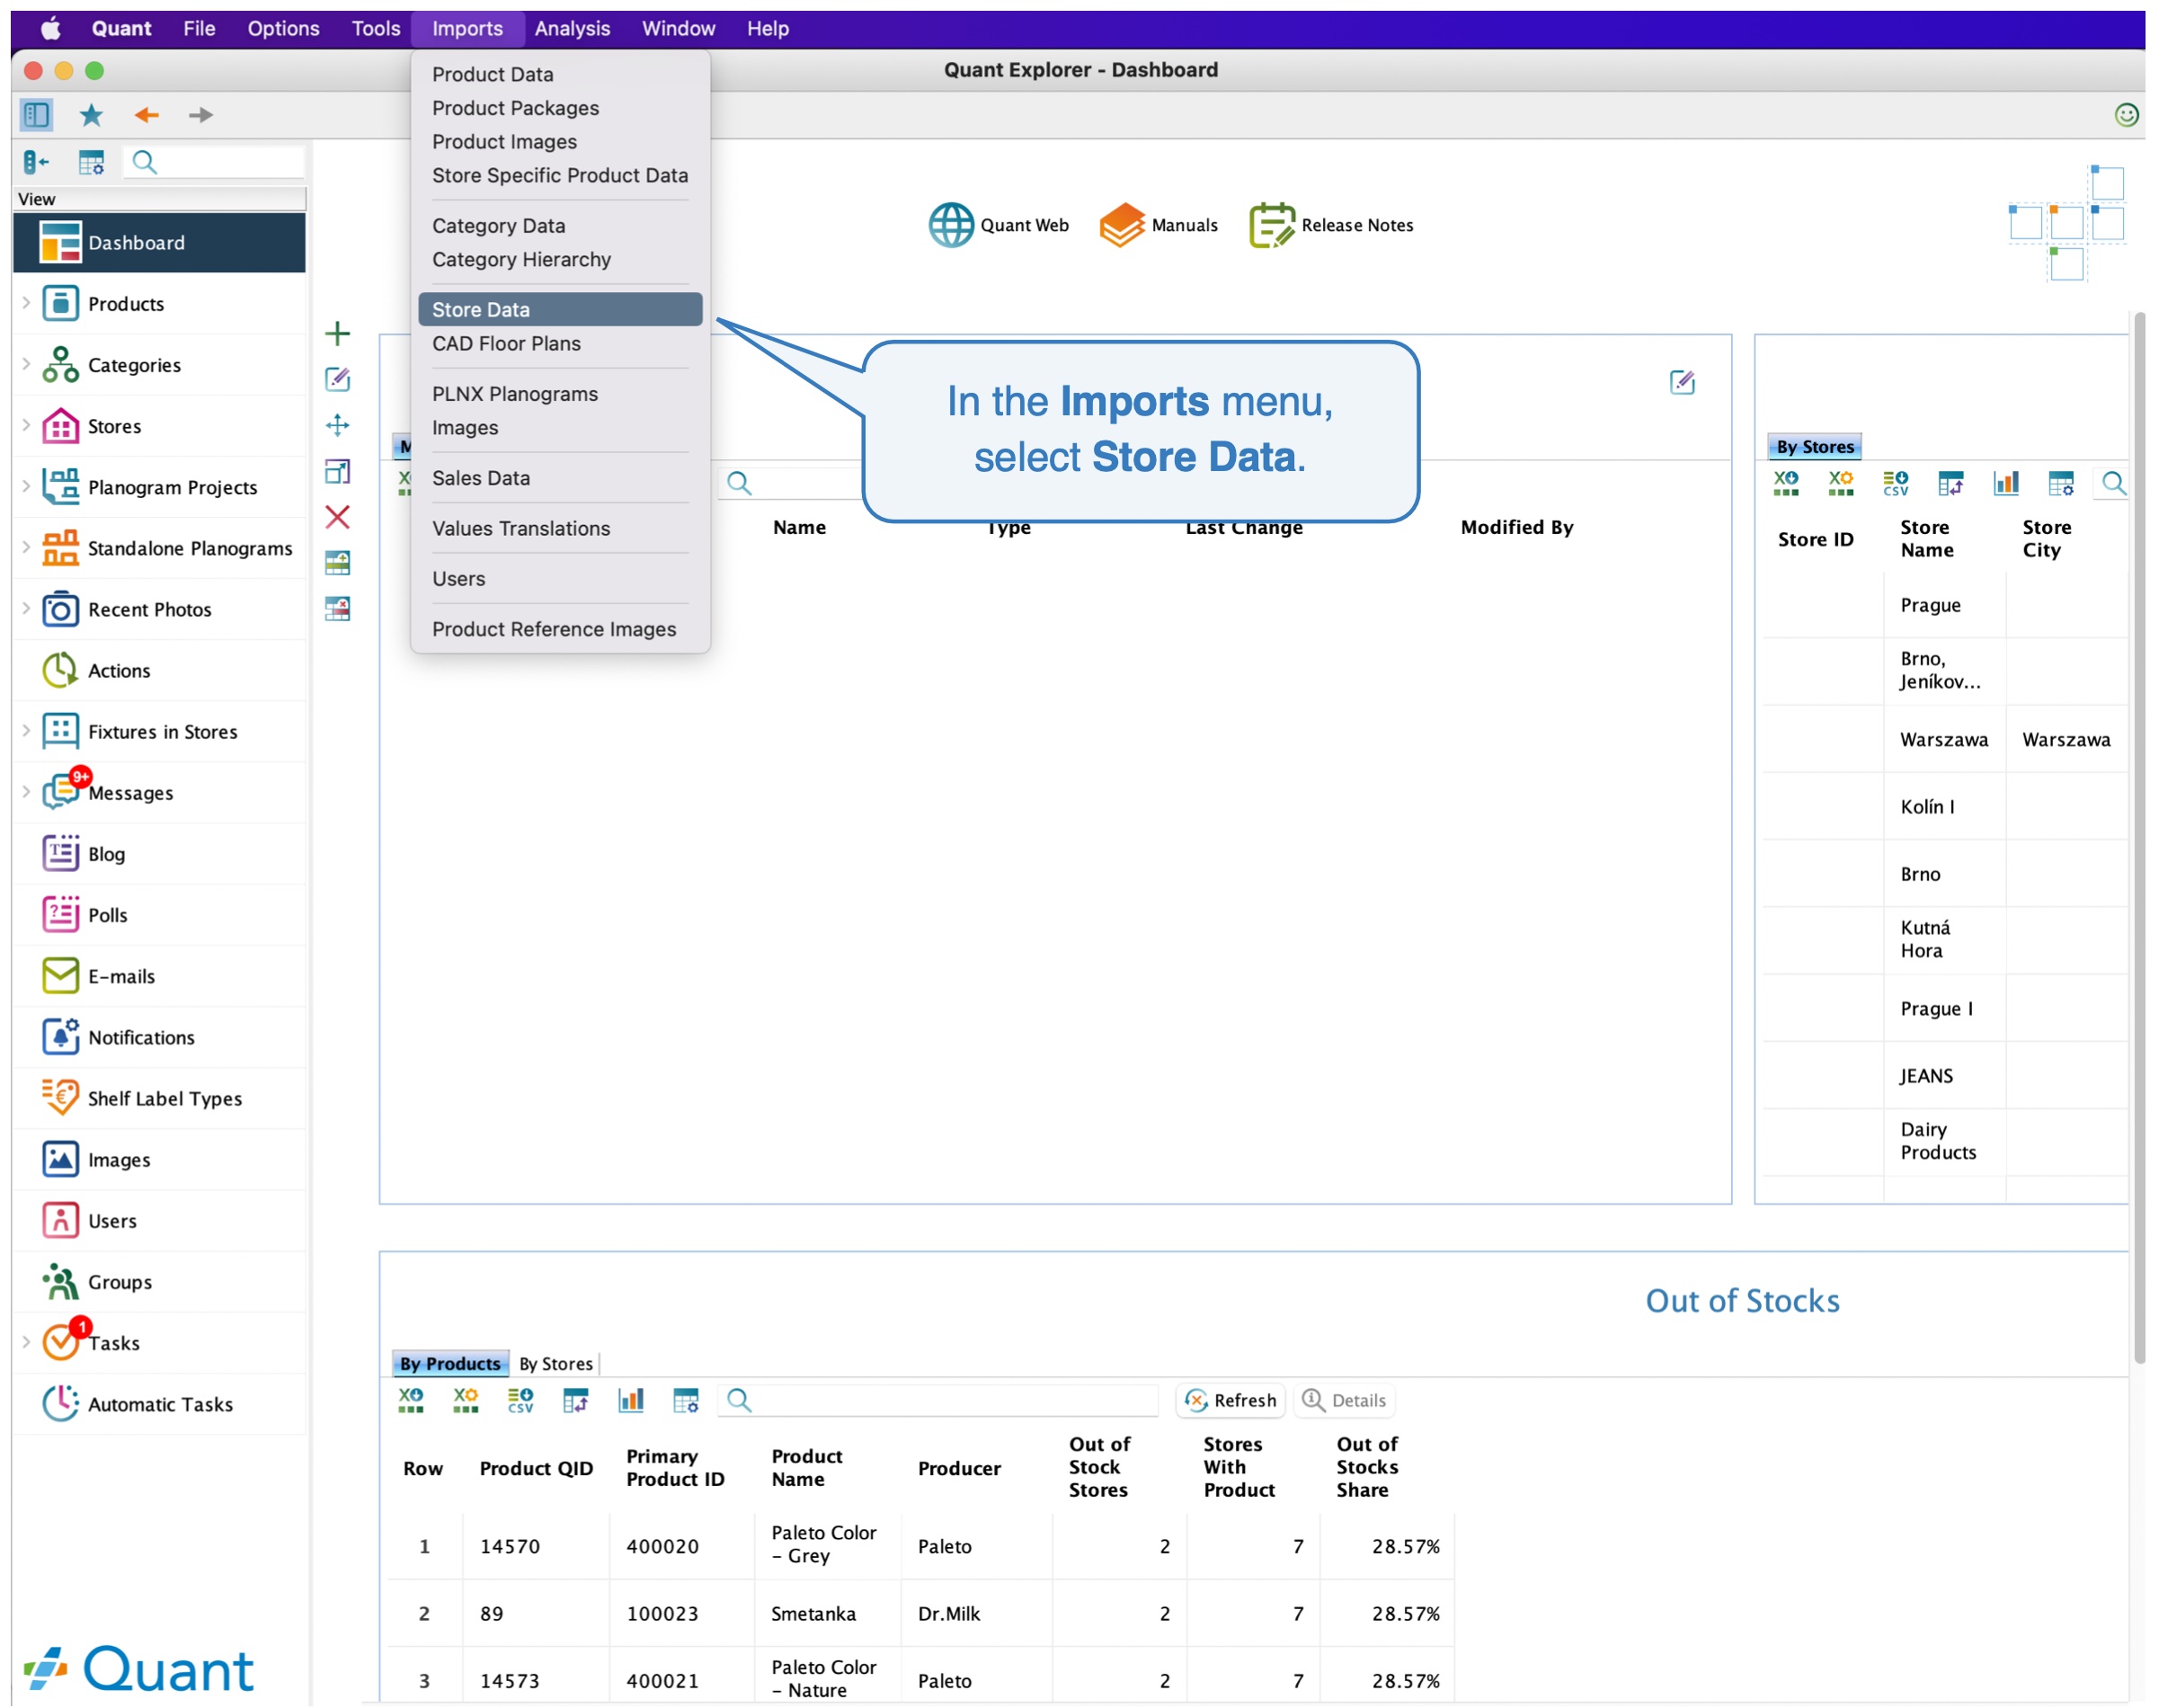
Task: Open the Quant Web globe icon
Action: (x=951, y=225)
